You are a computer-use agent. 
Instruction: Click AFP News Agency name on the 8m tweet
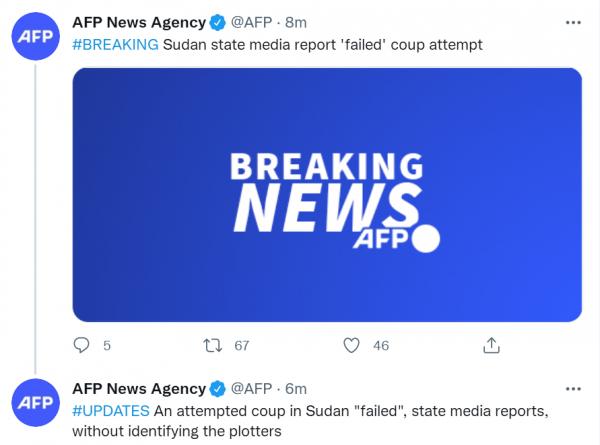pyautogui.click(x=137, y=22)
